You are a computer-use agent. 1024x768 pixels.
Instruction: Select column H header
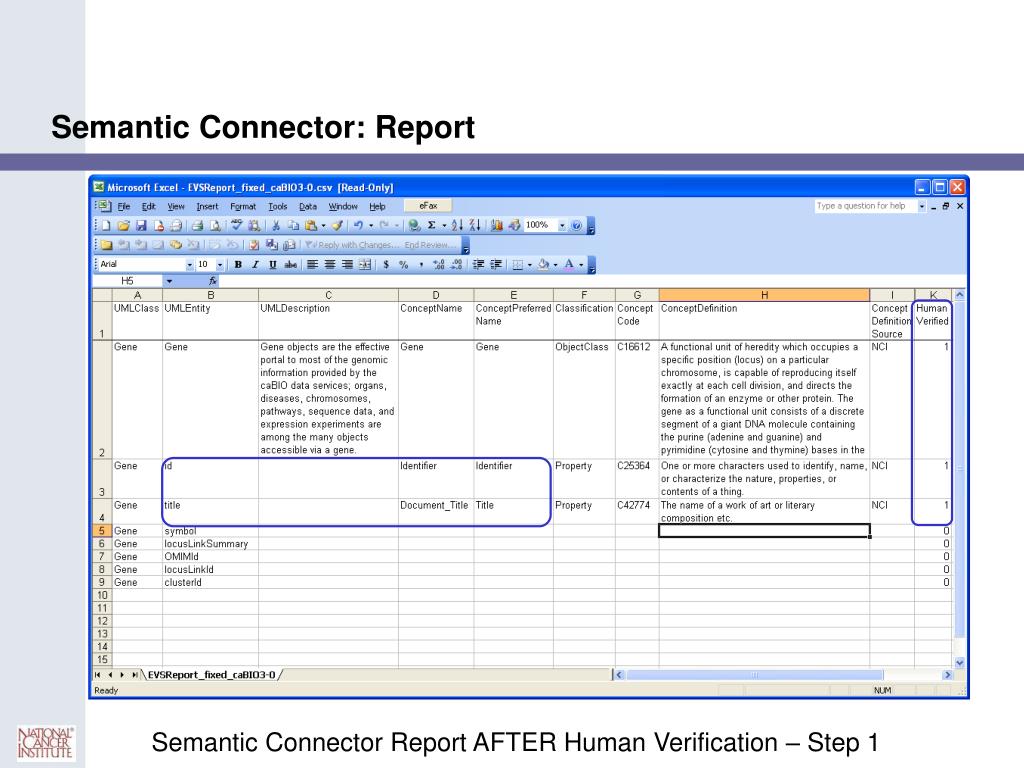tap(764, 295)
